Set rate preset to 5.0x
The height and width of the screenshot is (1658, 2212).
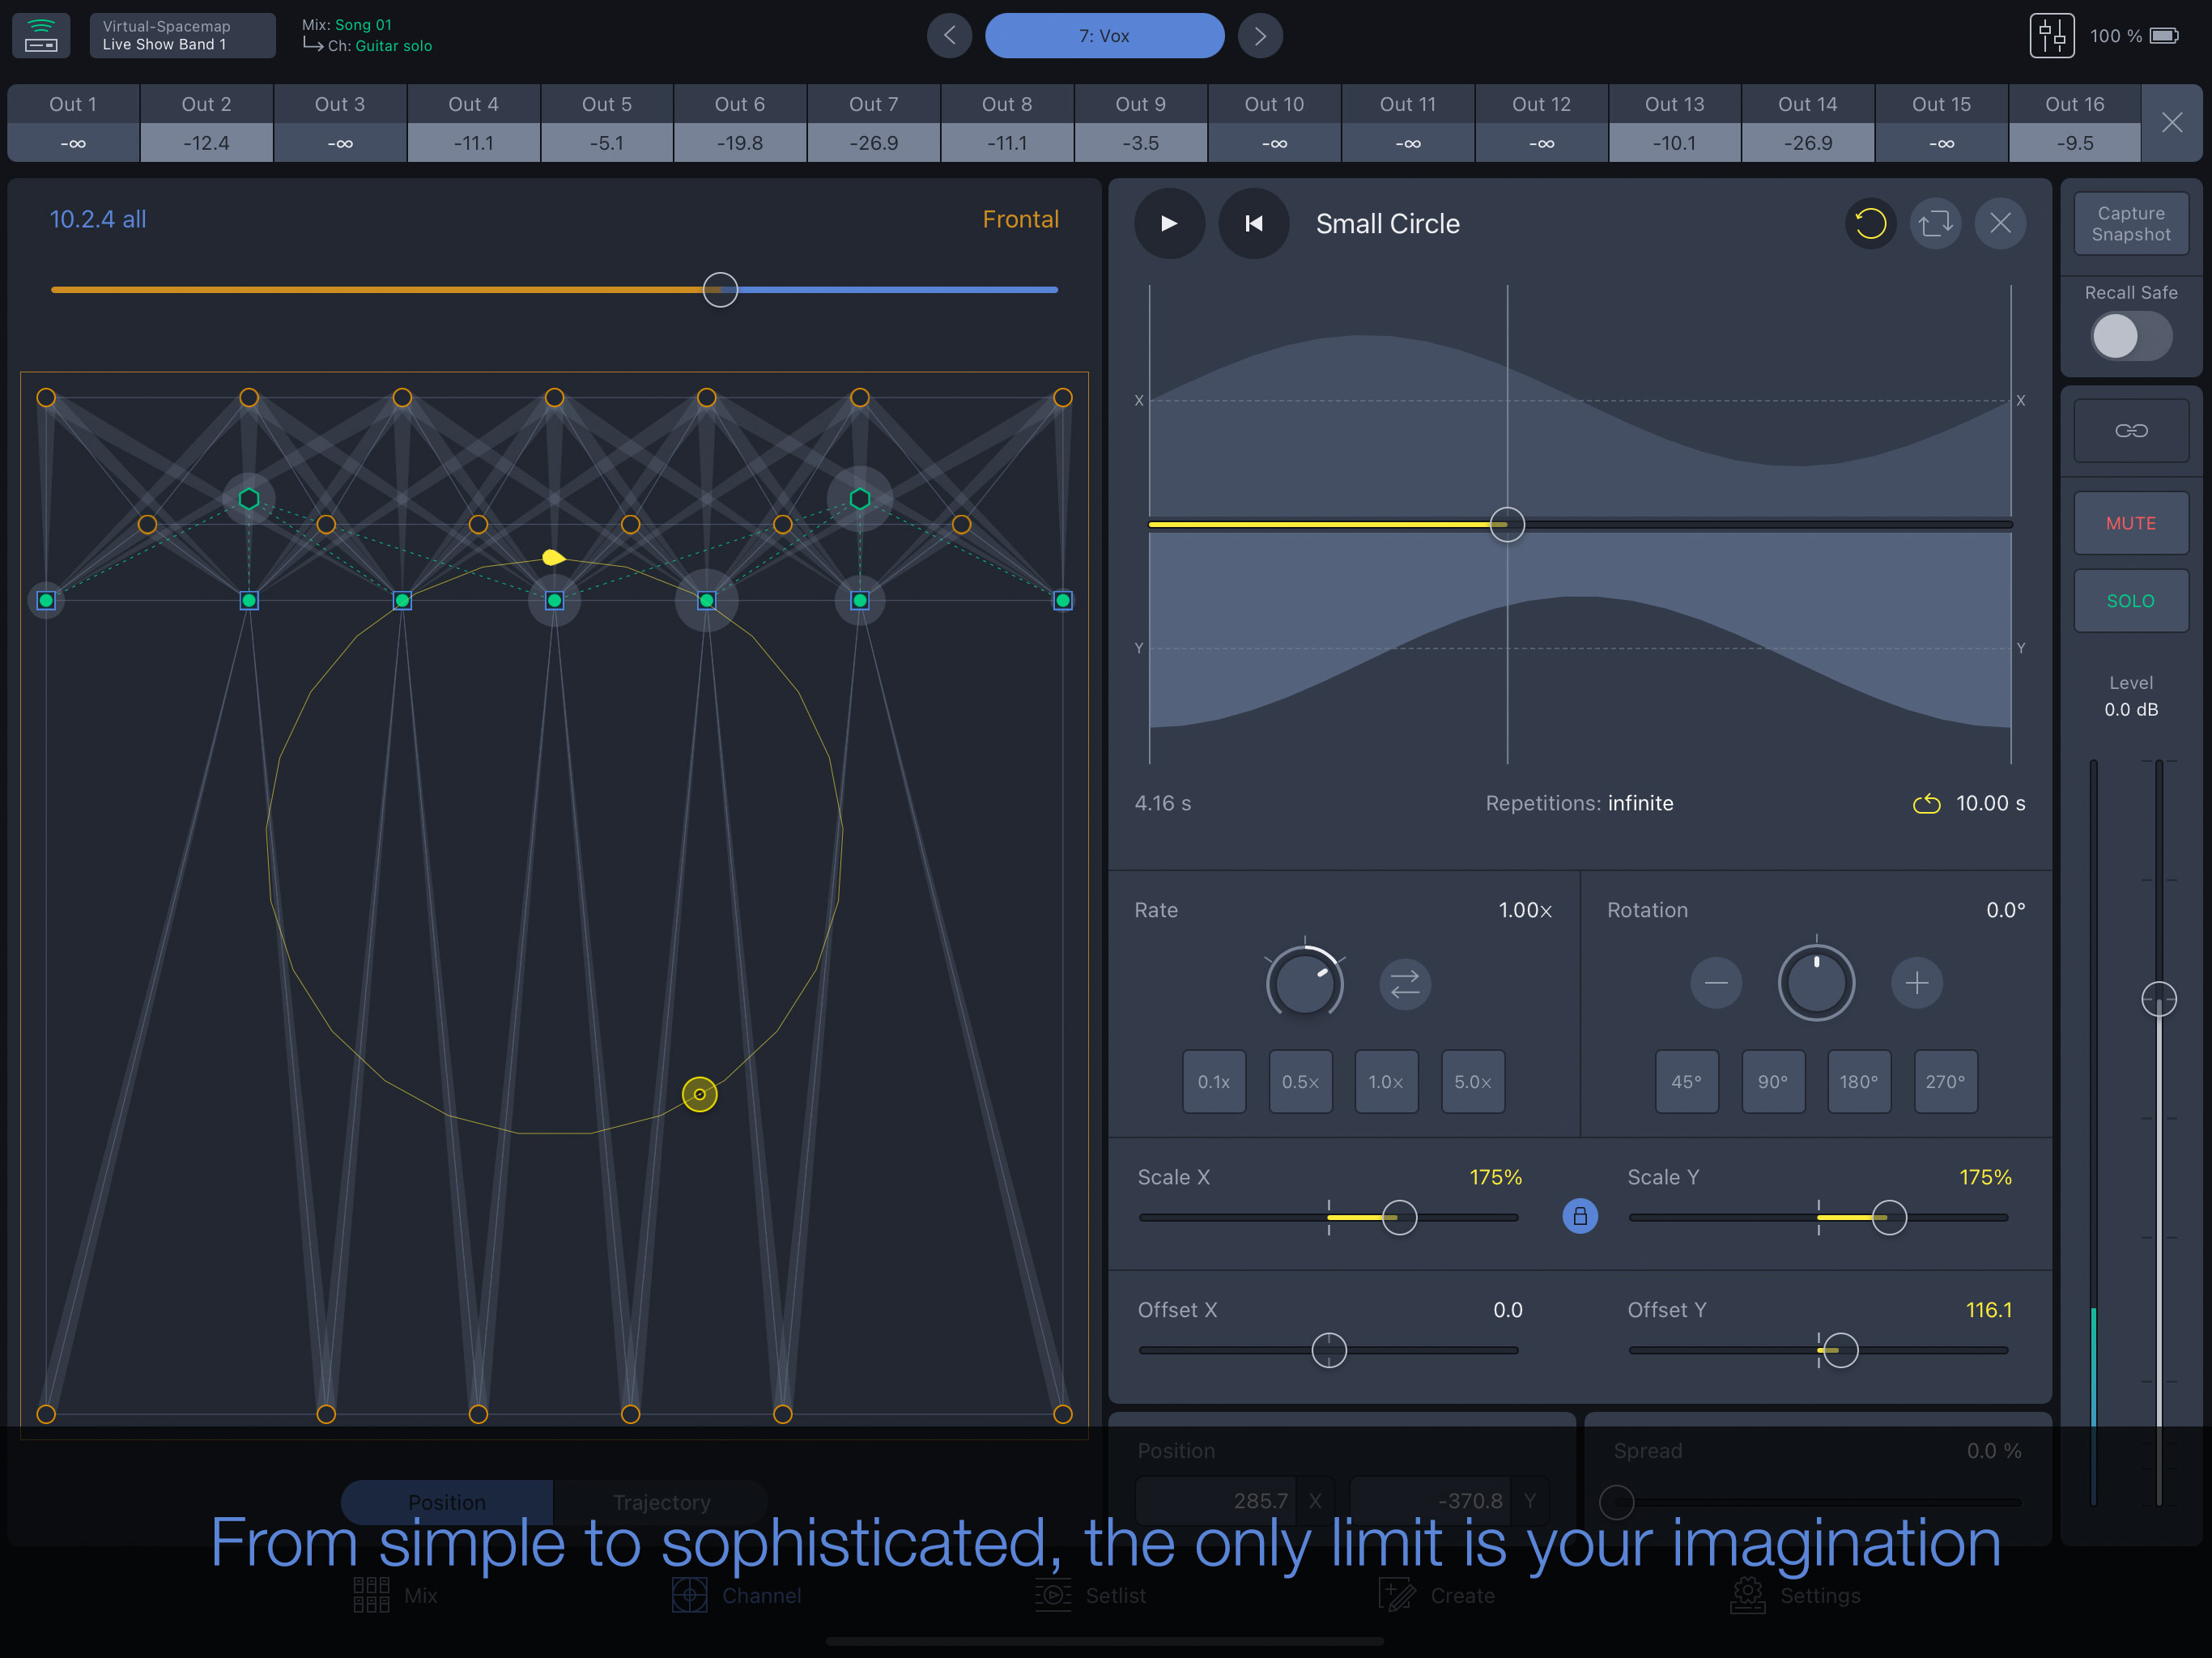click(x=1472, y=1082)
